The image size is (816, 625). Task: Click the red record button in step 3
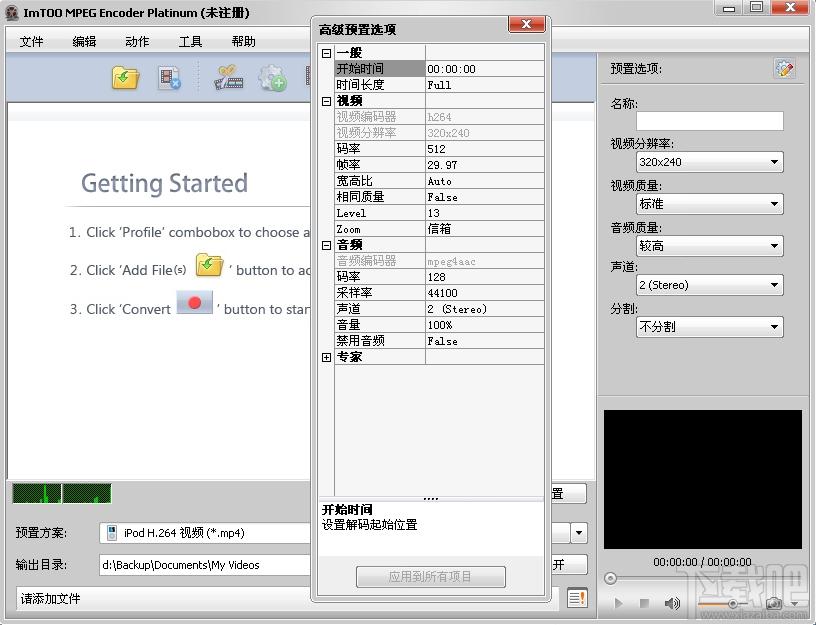(195, 303)
